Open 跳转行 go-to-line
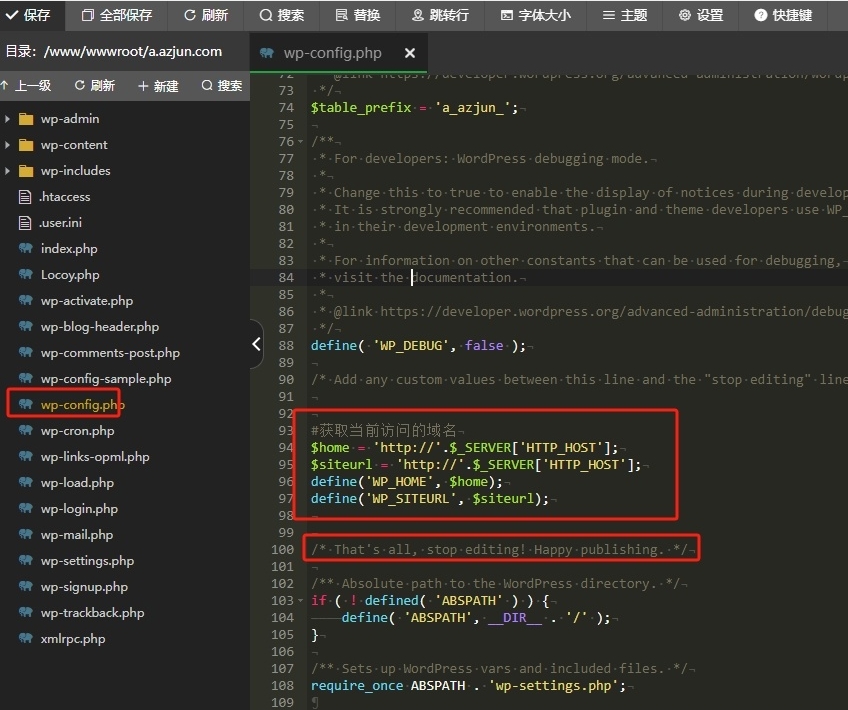848x710 pixels. pyautogui.click(x=440, y=15)
